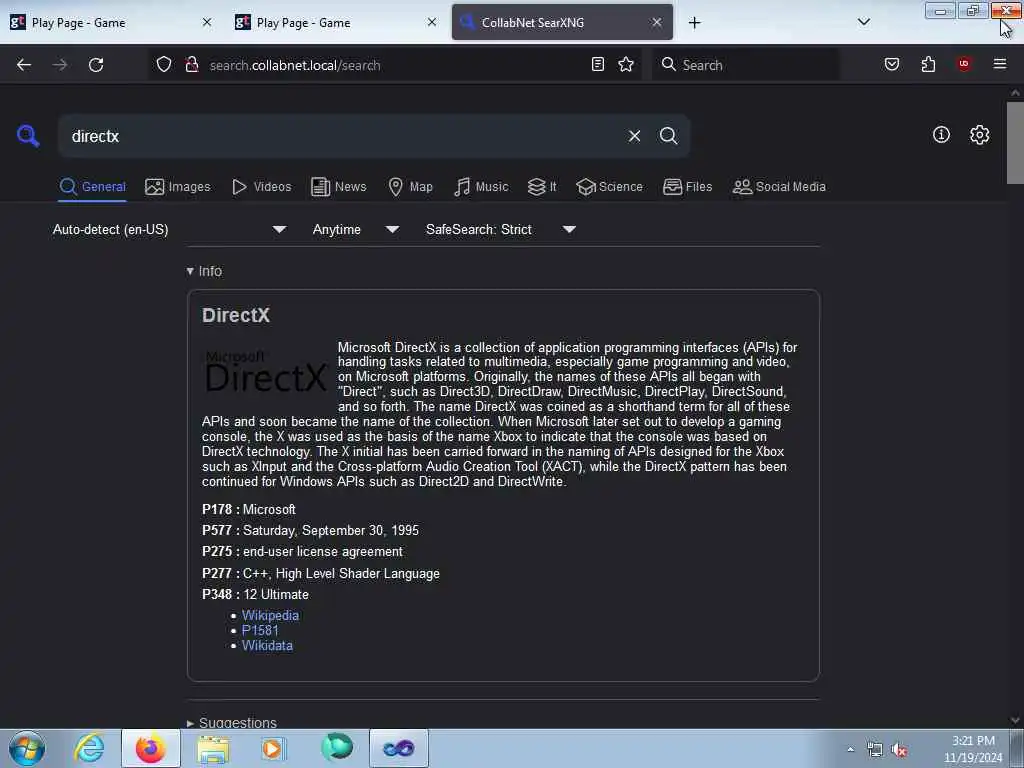
Task: Open the Wikipedia link
Action: pos(270,615)
